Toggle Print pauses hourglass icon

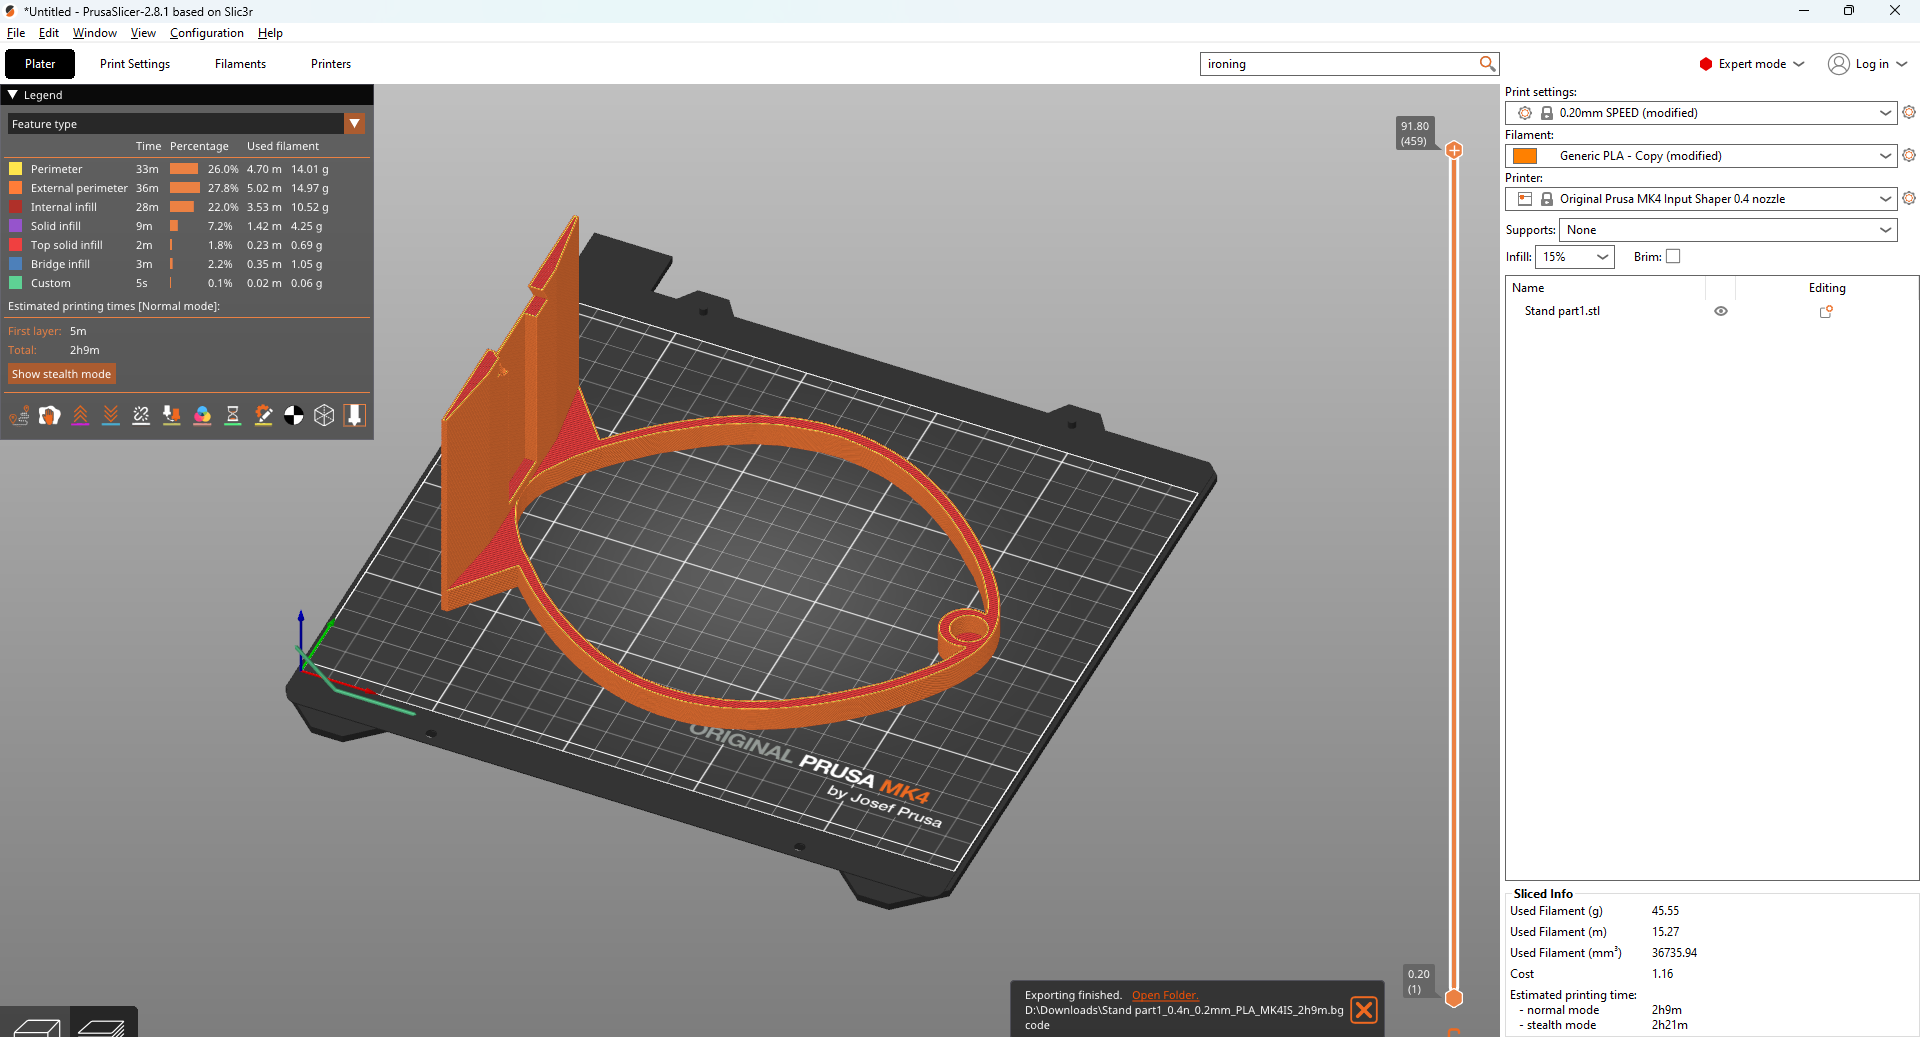point(233,415)
